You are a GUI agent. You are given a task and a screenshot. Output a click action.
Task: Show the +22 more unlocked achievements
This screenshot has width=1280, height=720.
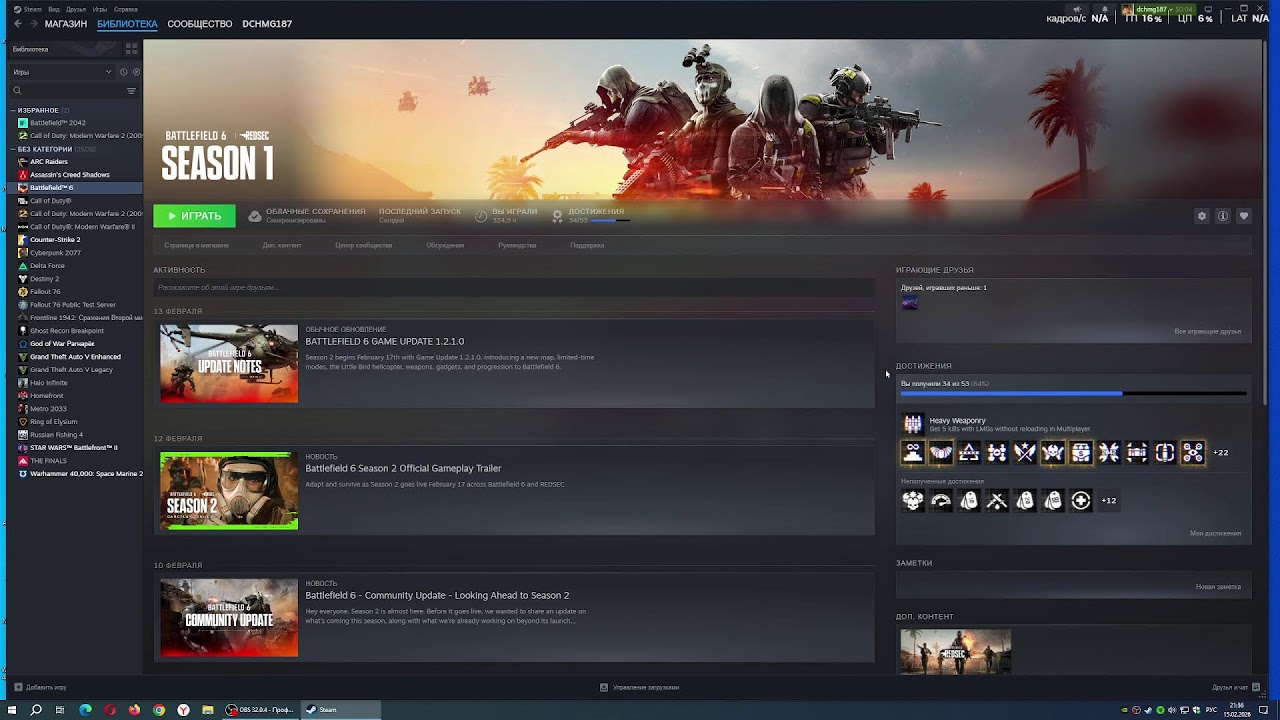(x=1221, y=453)
